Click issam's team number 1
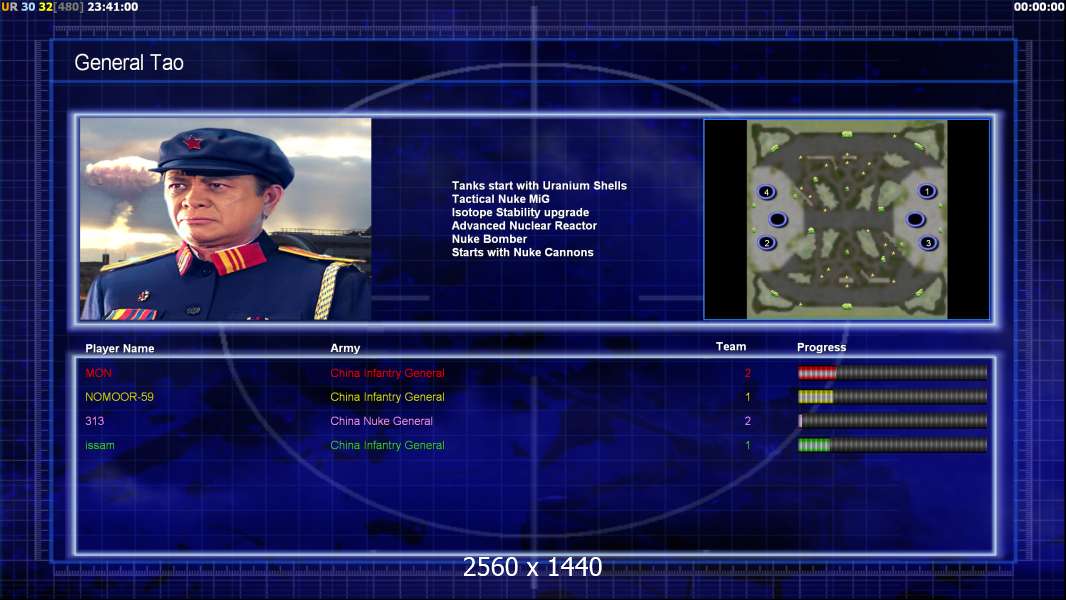The width and height of the screenshot is (1066, 600). (748, 446)
